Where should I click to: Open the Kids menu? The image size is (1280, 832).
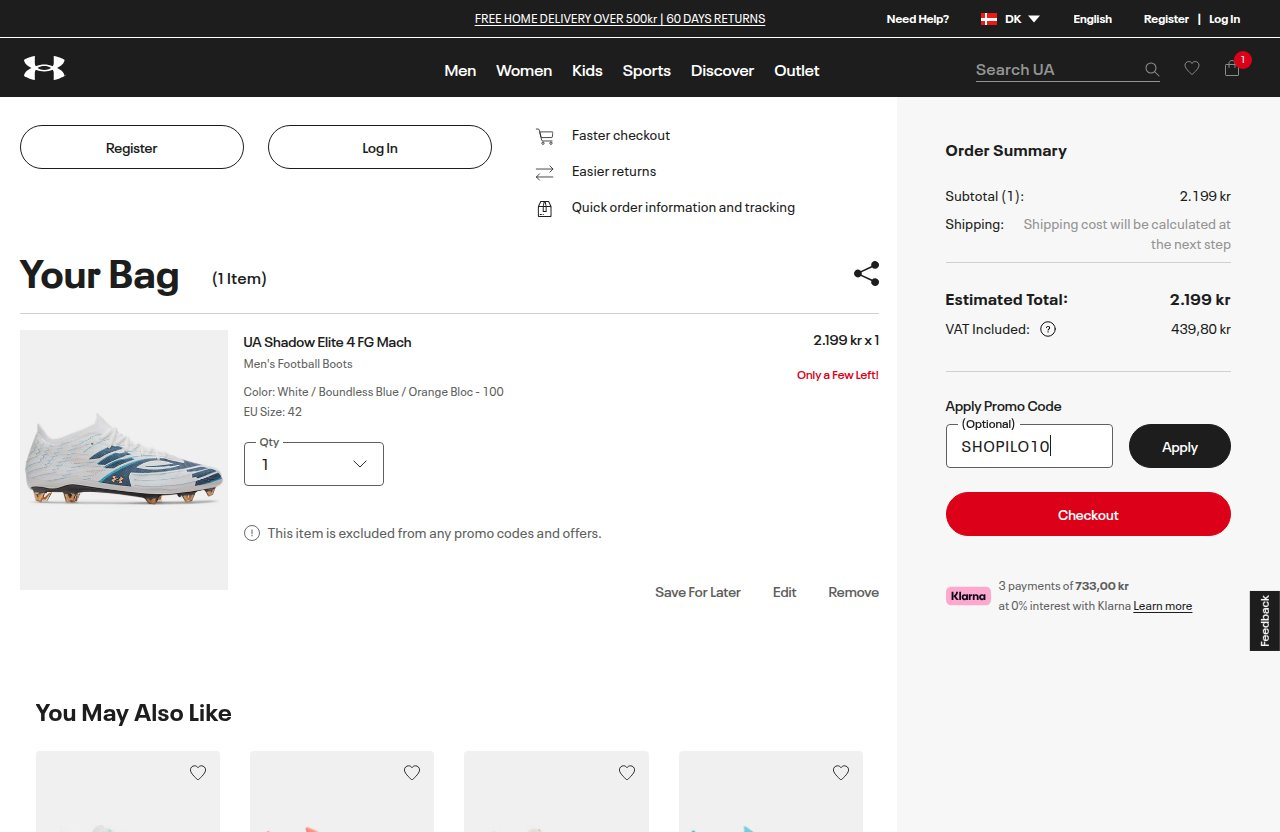coord(587,70)
